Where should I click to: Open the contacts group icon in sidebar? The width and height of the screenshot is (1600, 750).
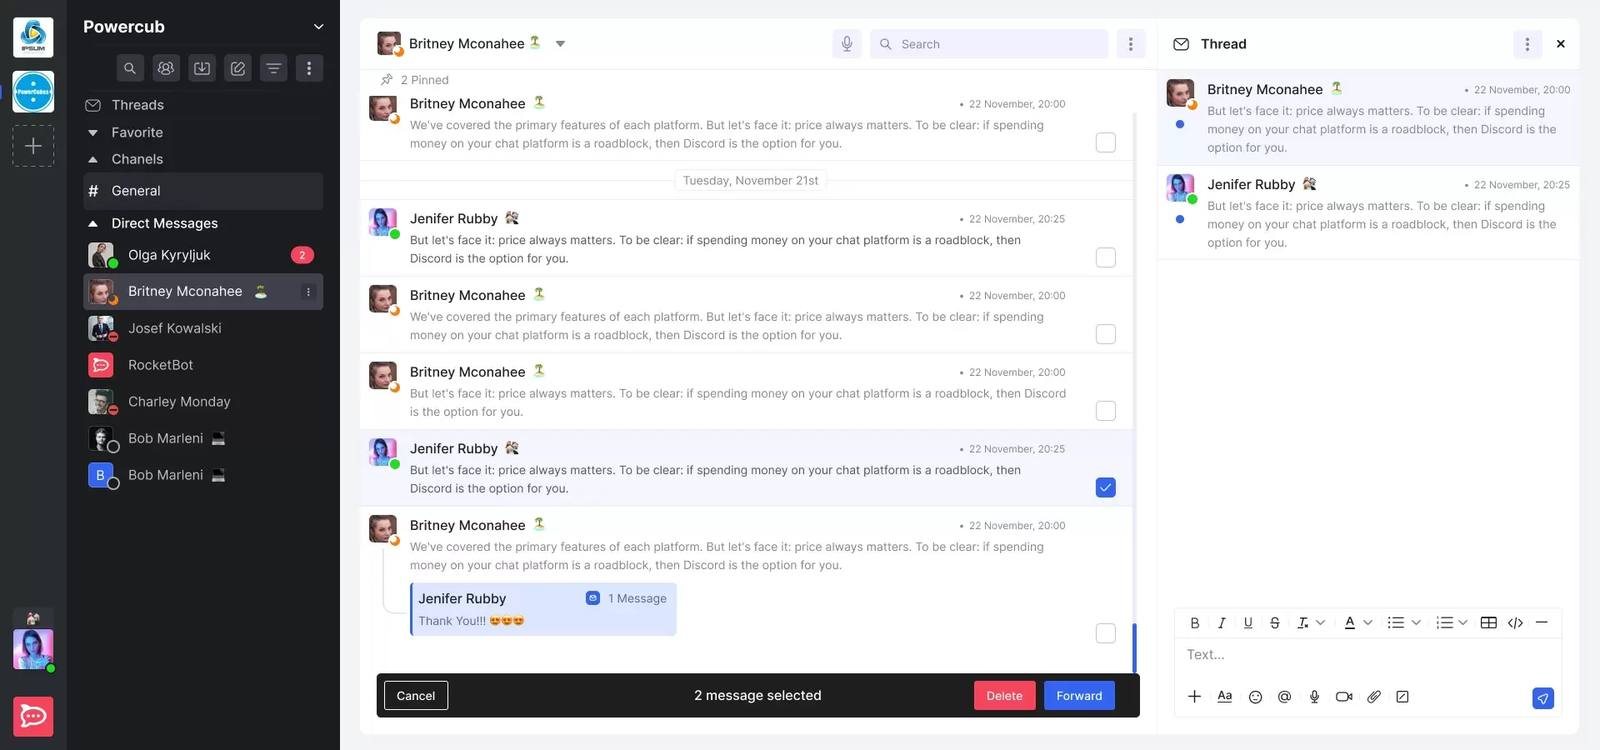[x=166, y=68]
